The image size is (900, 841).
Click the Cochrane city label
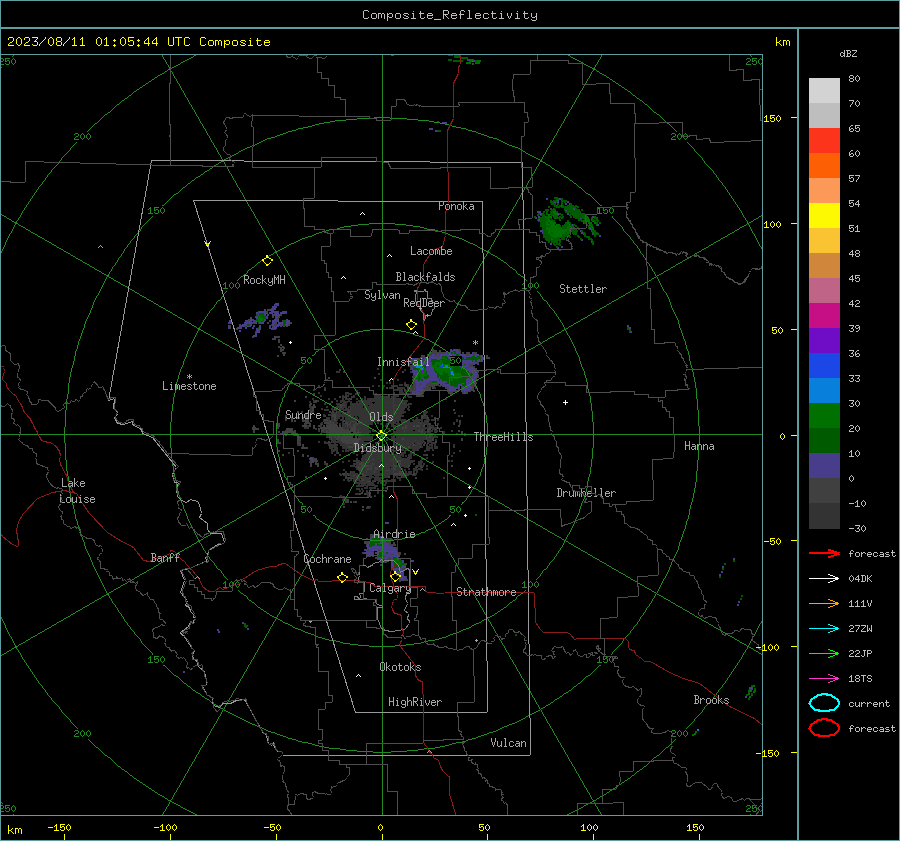pyautogui.click(x=327, y=559)
